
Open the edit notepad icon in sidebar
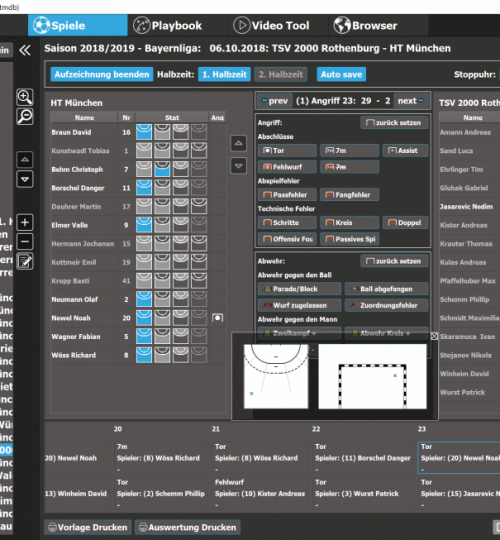(25, 261)
